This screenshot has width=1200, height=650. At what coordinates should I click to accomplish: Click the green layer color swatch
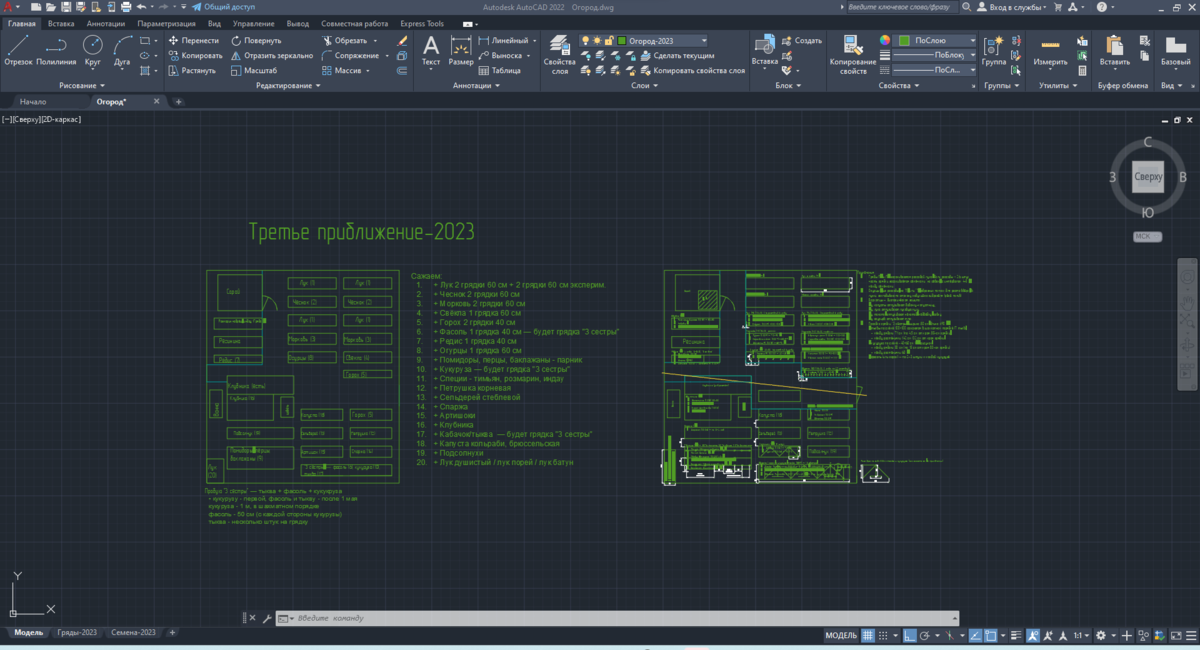point(622,41)
